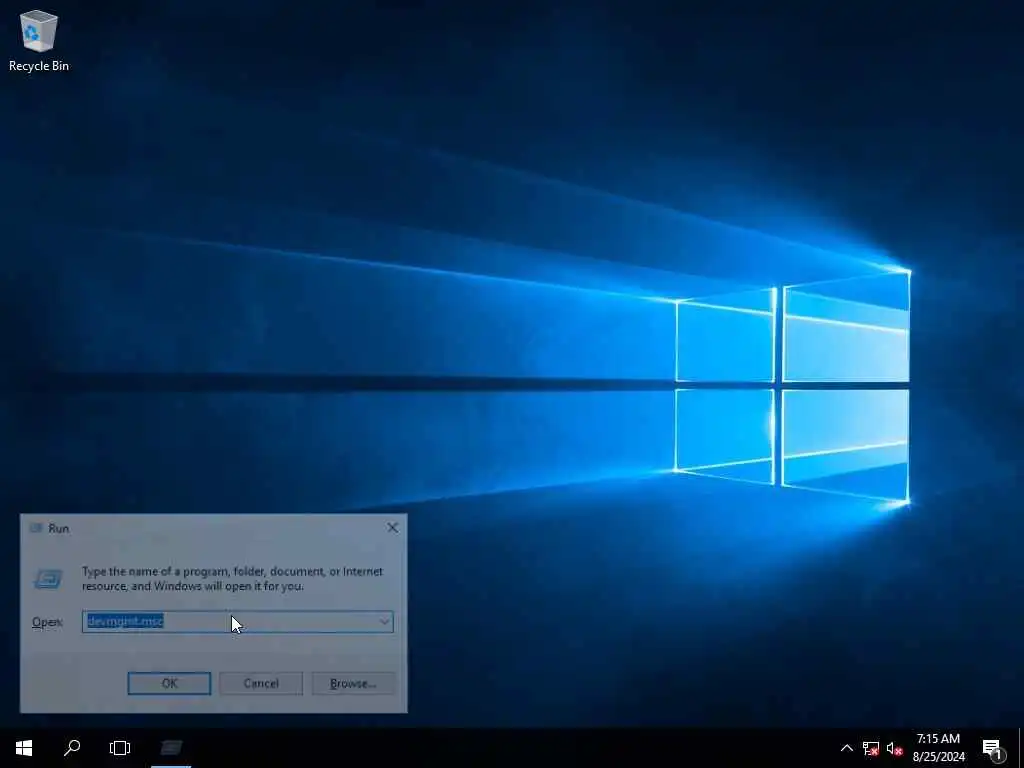Open the Recycle Bin desktop icon

(x=39, y=40)
